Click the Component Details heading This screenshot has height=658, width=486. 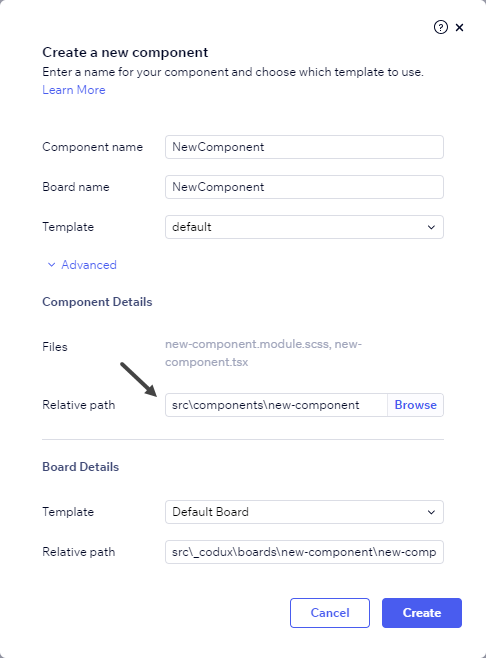(97, 302)
